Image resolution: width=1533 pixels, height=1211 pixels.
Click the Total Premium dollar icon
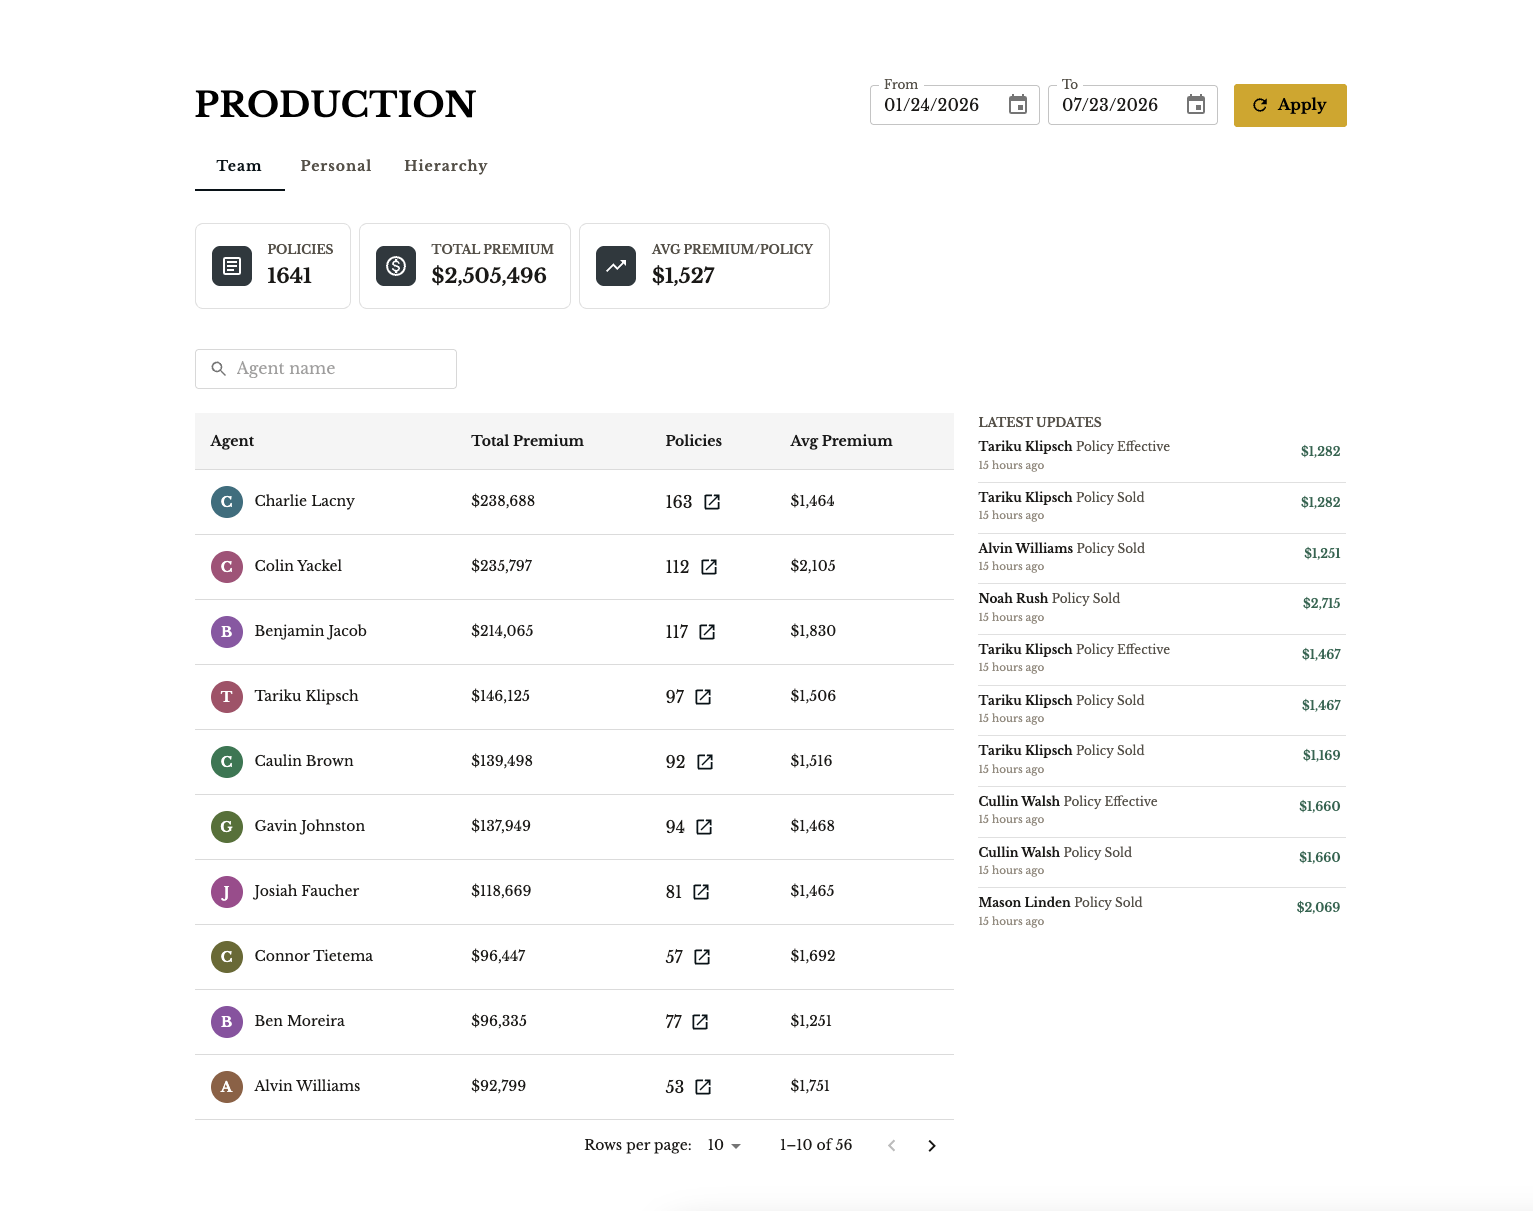click(396, 266)
